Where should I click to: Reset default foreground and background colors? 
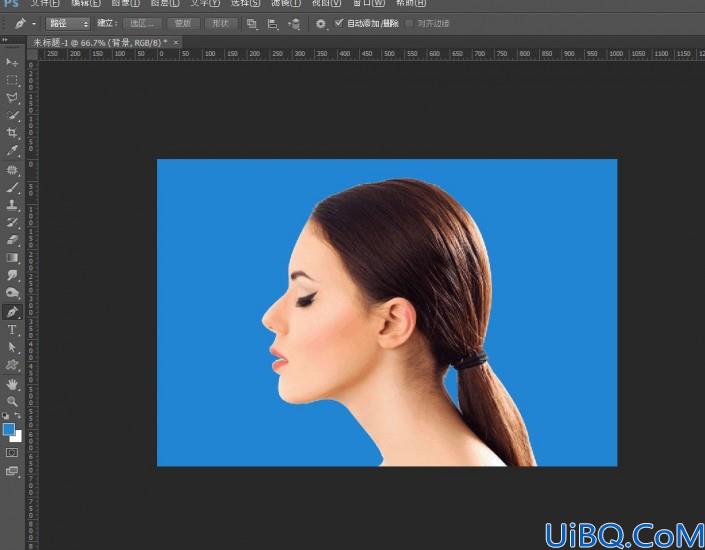tap(5, 416)
